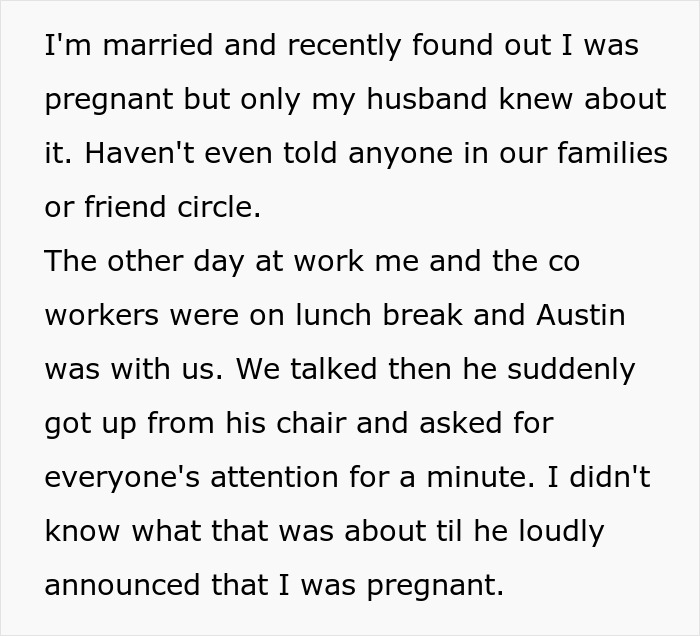Click the word "Haven't" in third line
700x636 pixels.
point(140,153)
